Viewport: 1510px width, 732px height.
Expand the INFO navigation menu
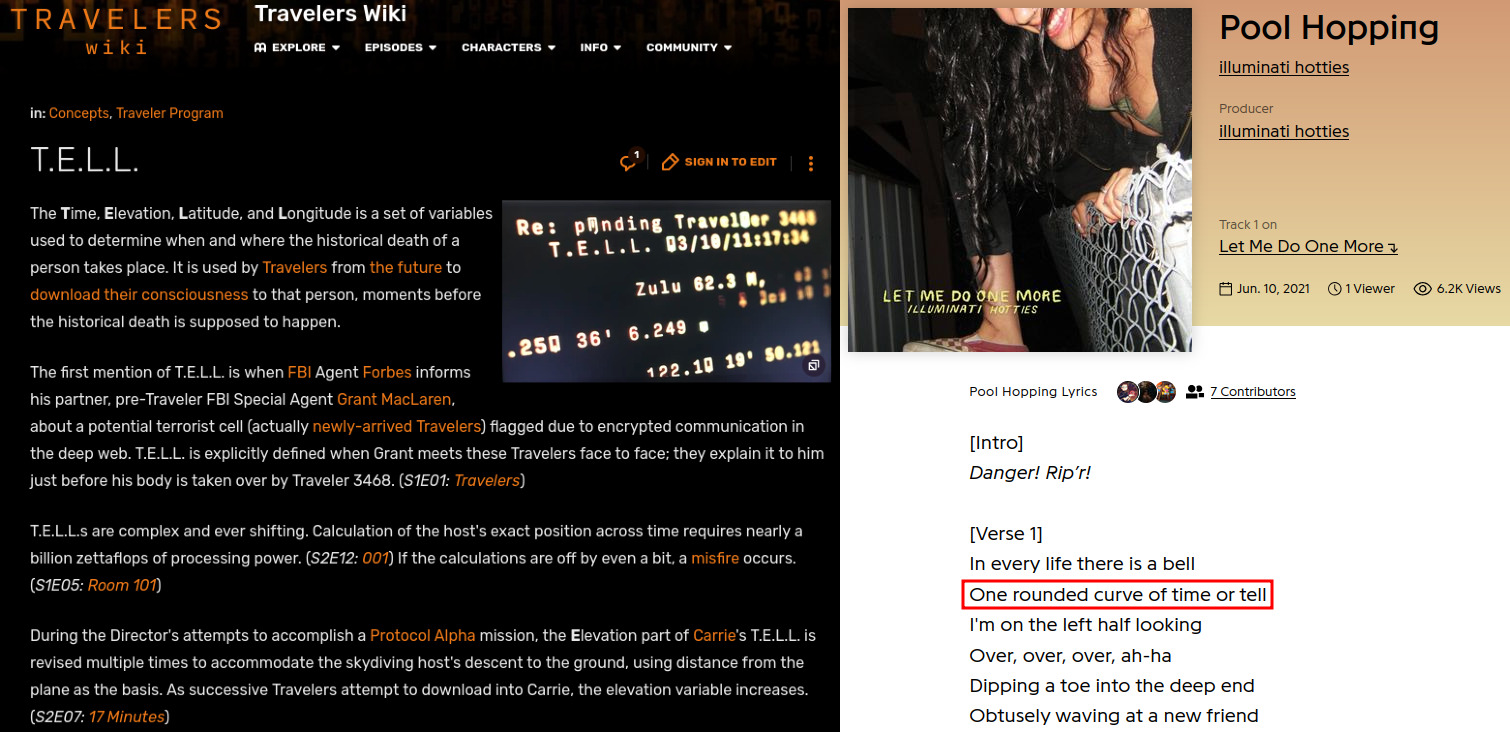pos(600,47)
